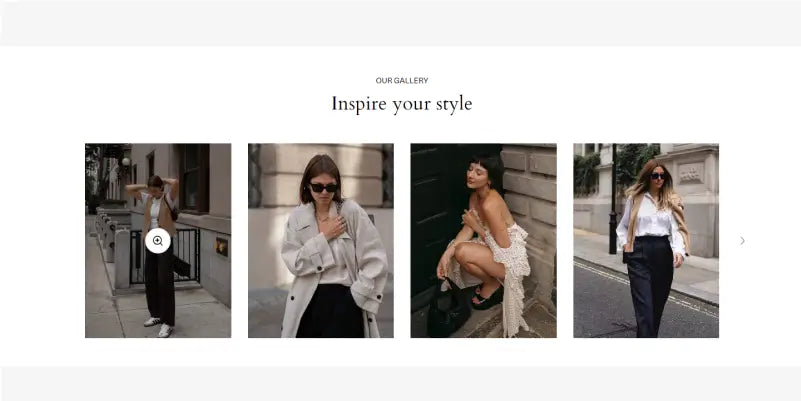
Task: Click the navy trousers of the walking woman
Action: point(650,286)
